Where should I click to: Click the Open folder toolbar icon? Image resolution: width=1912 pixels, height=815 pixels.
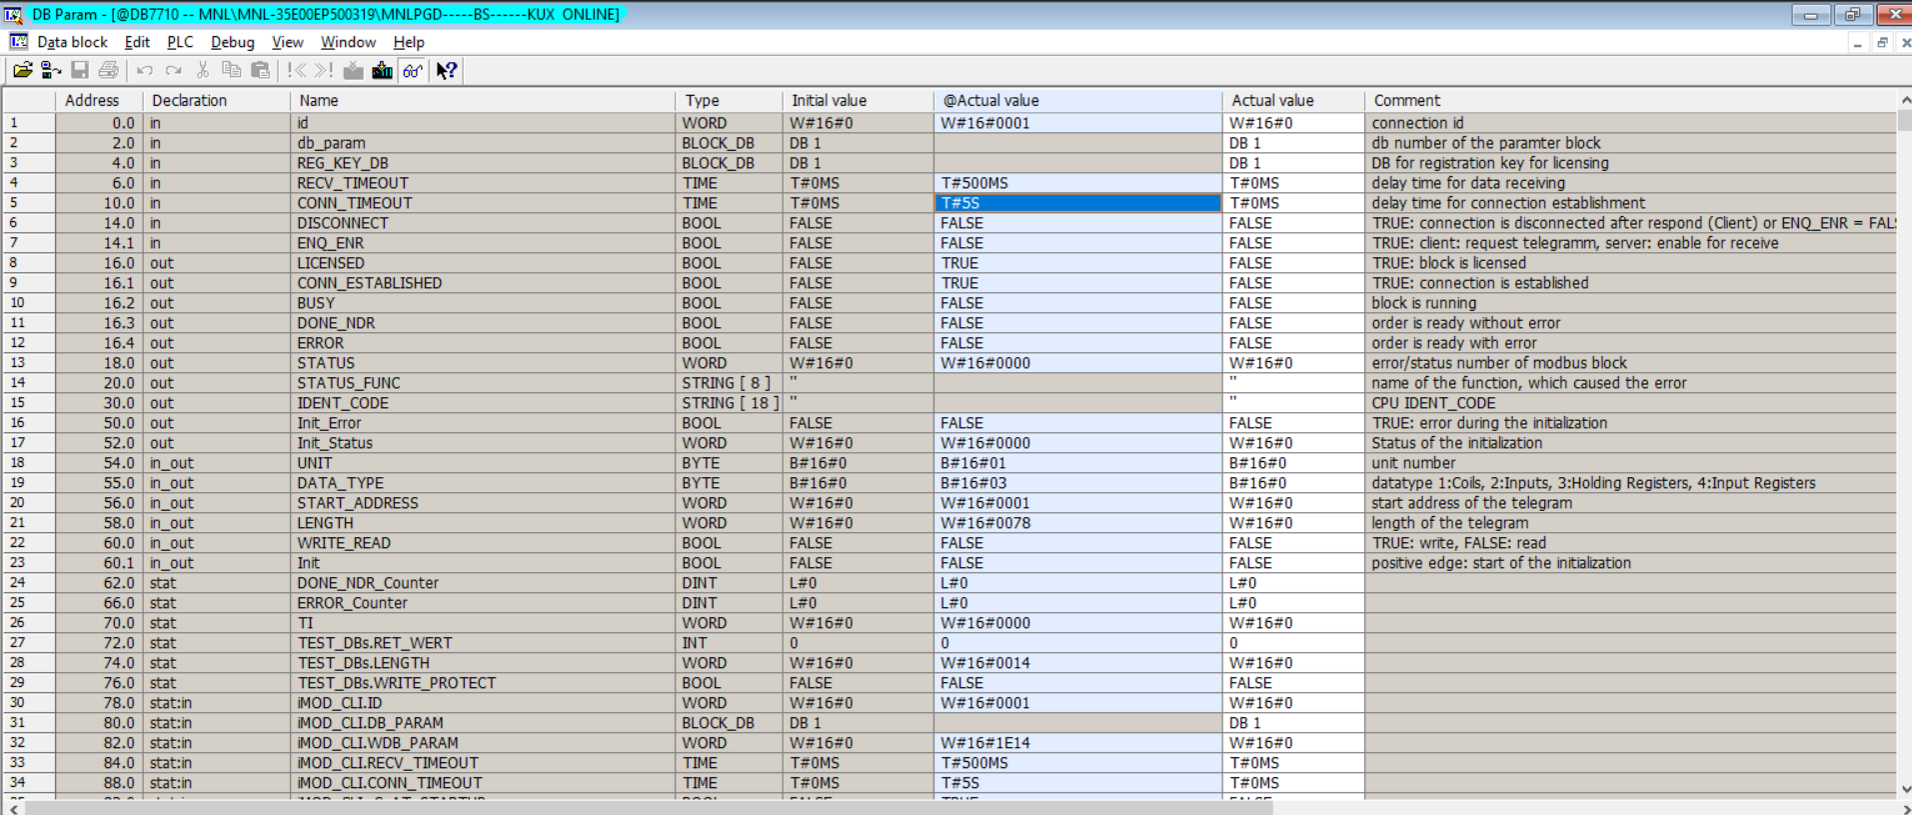pyautogui.click(x=22, y=70)
